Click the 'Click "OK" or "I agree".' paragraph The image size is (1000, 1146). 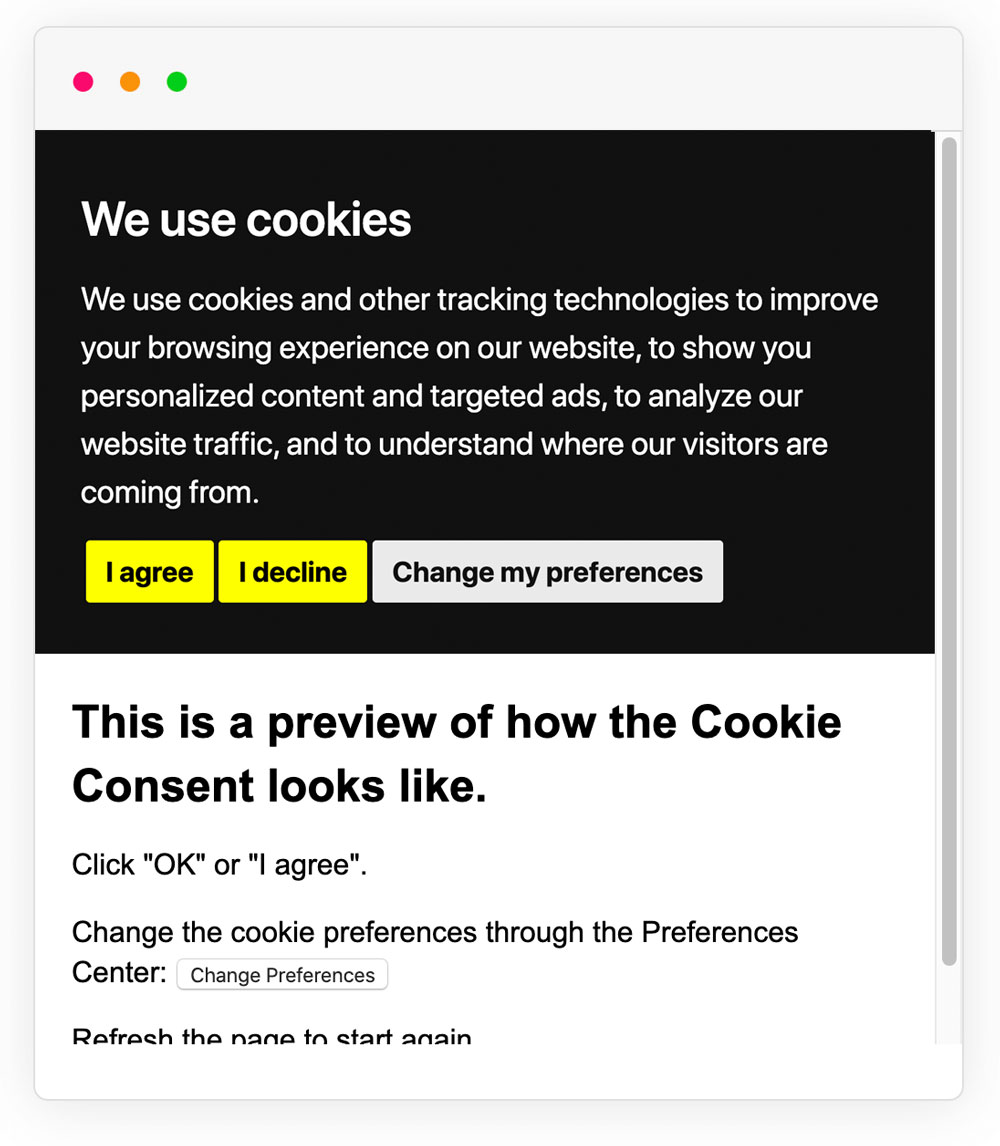219,865
